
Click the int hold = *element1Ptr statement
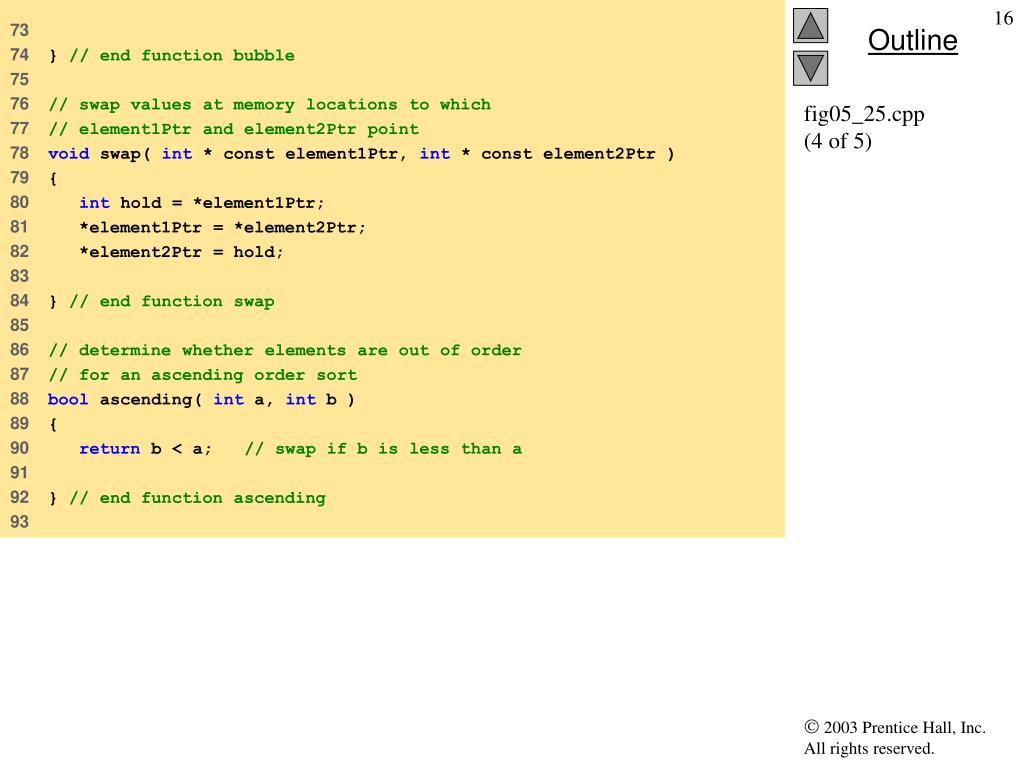click(x=202, y=203)
